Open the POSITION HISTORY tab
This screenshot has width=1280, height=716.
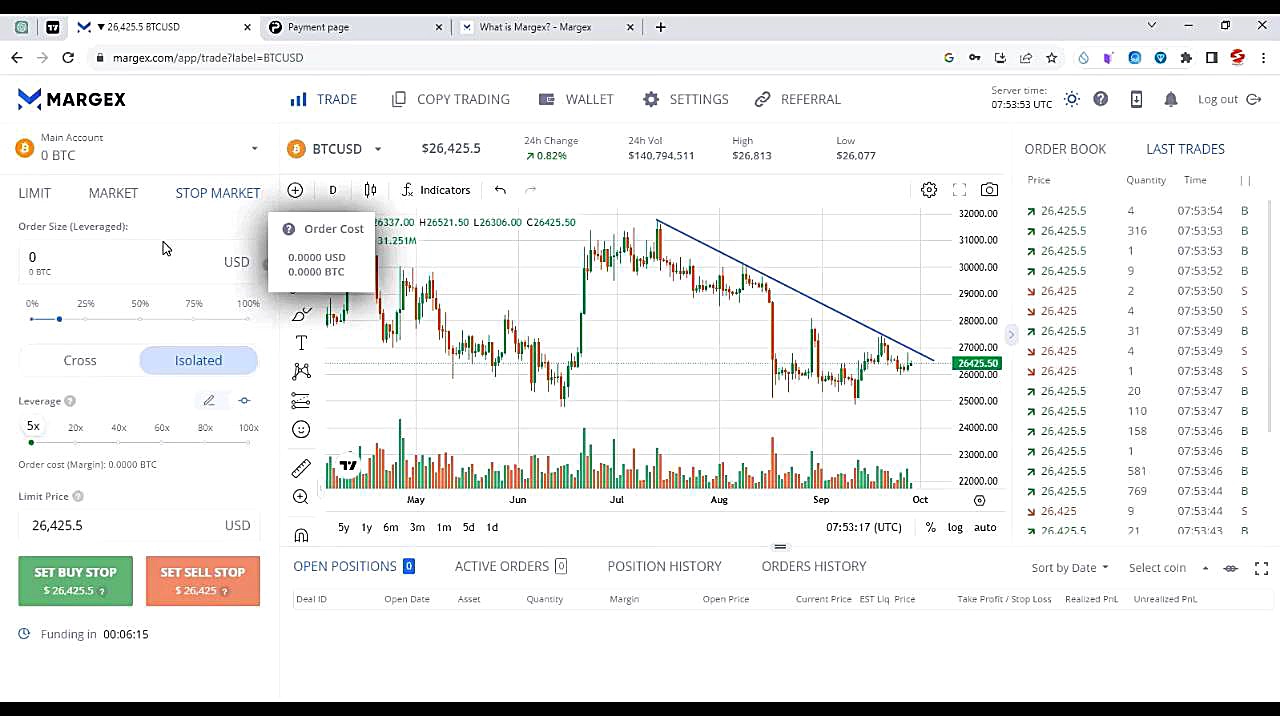pos(664,566)
